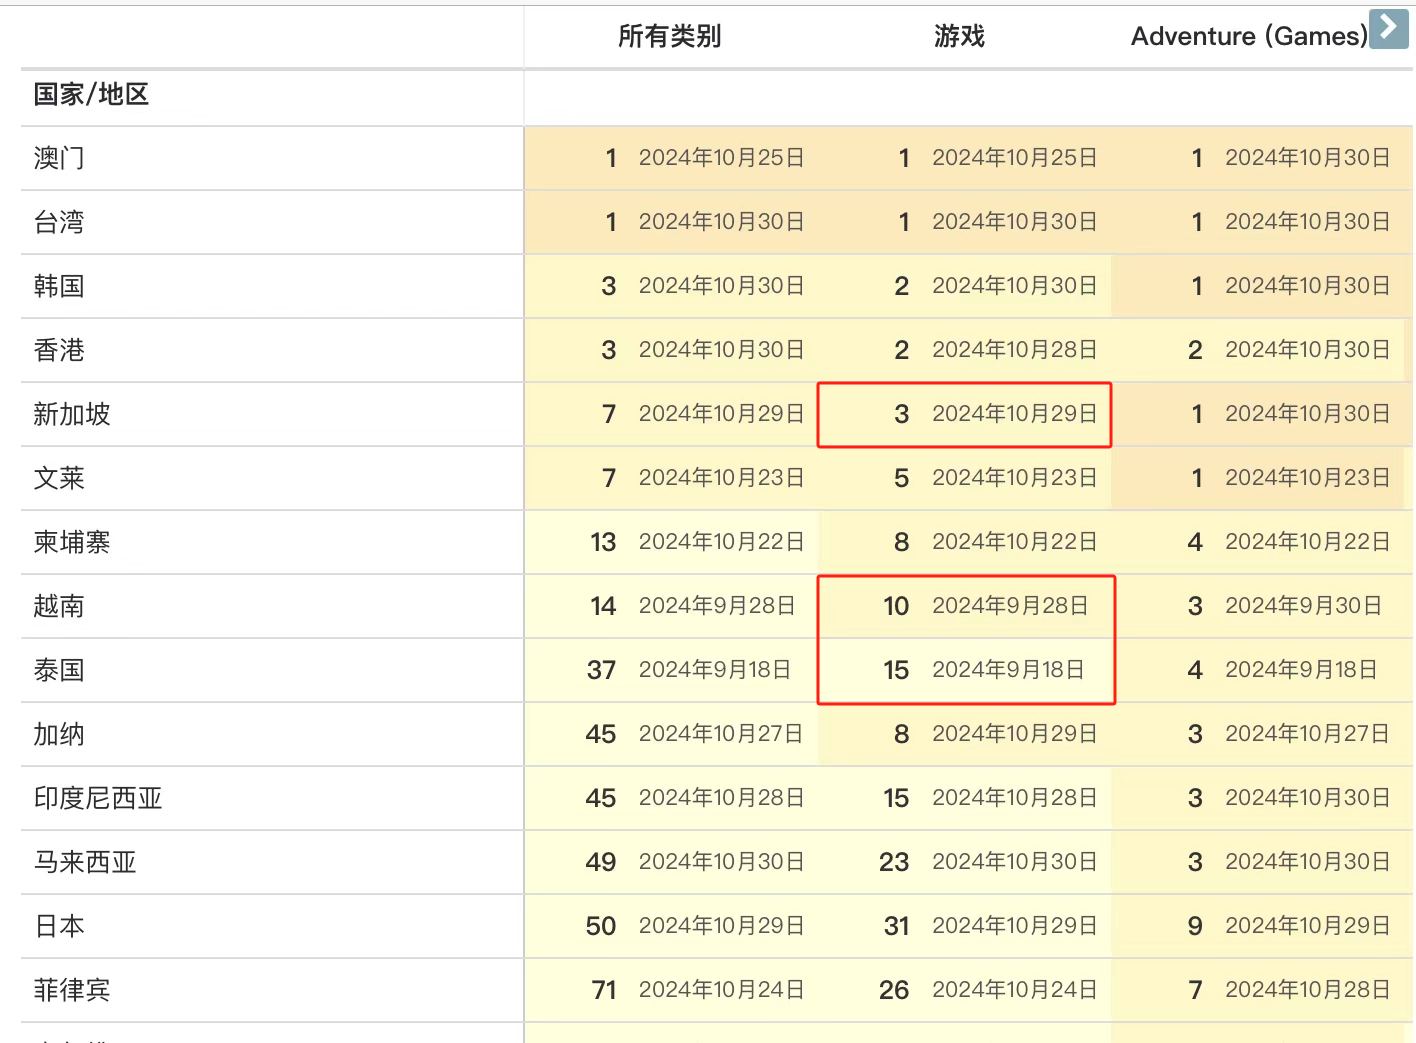This screenshot has height=1043, width=1416.
Task: Select the 印度尼西亚 row label
Action: point(98,798)
